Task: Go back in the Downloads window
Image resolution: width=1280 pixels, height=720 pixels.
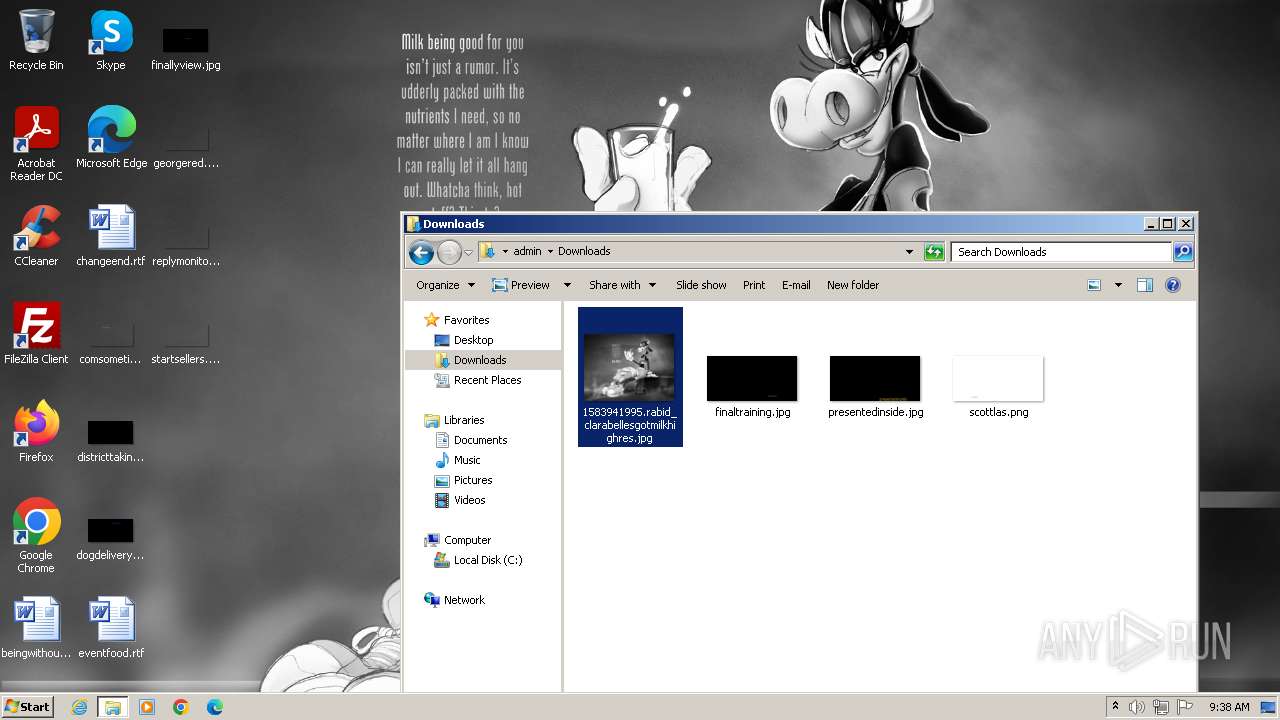Action: pyautogui.click(x=421, y=252)
